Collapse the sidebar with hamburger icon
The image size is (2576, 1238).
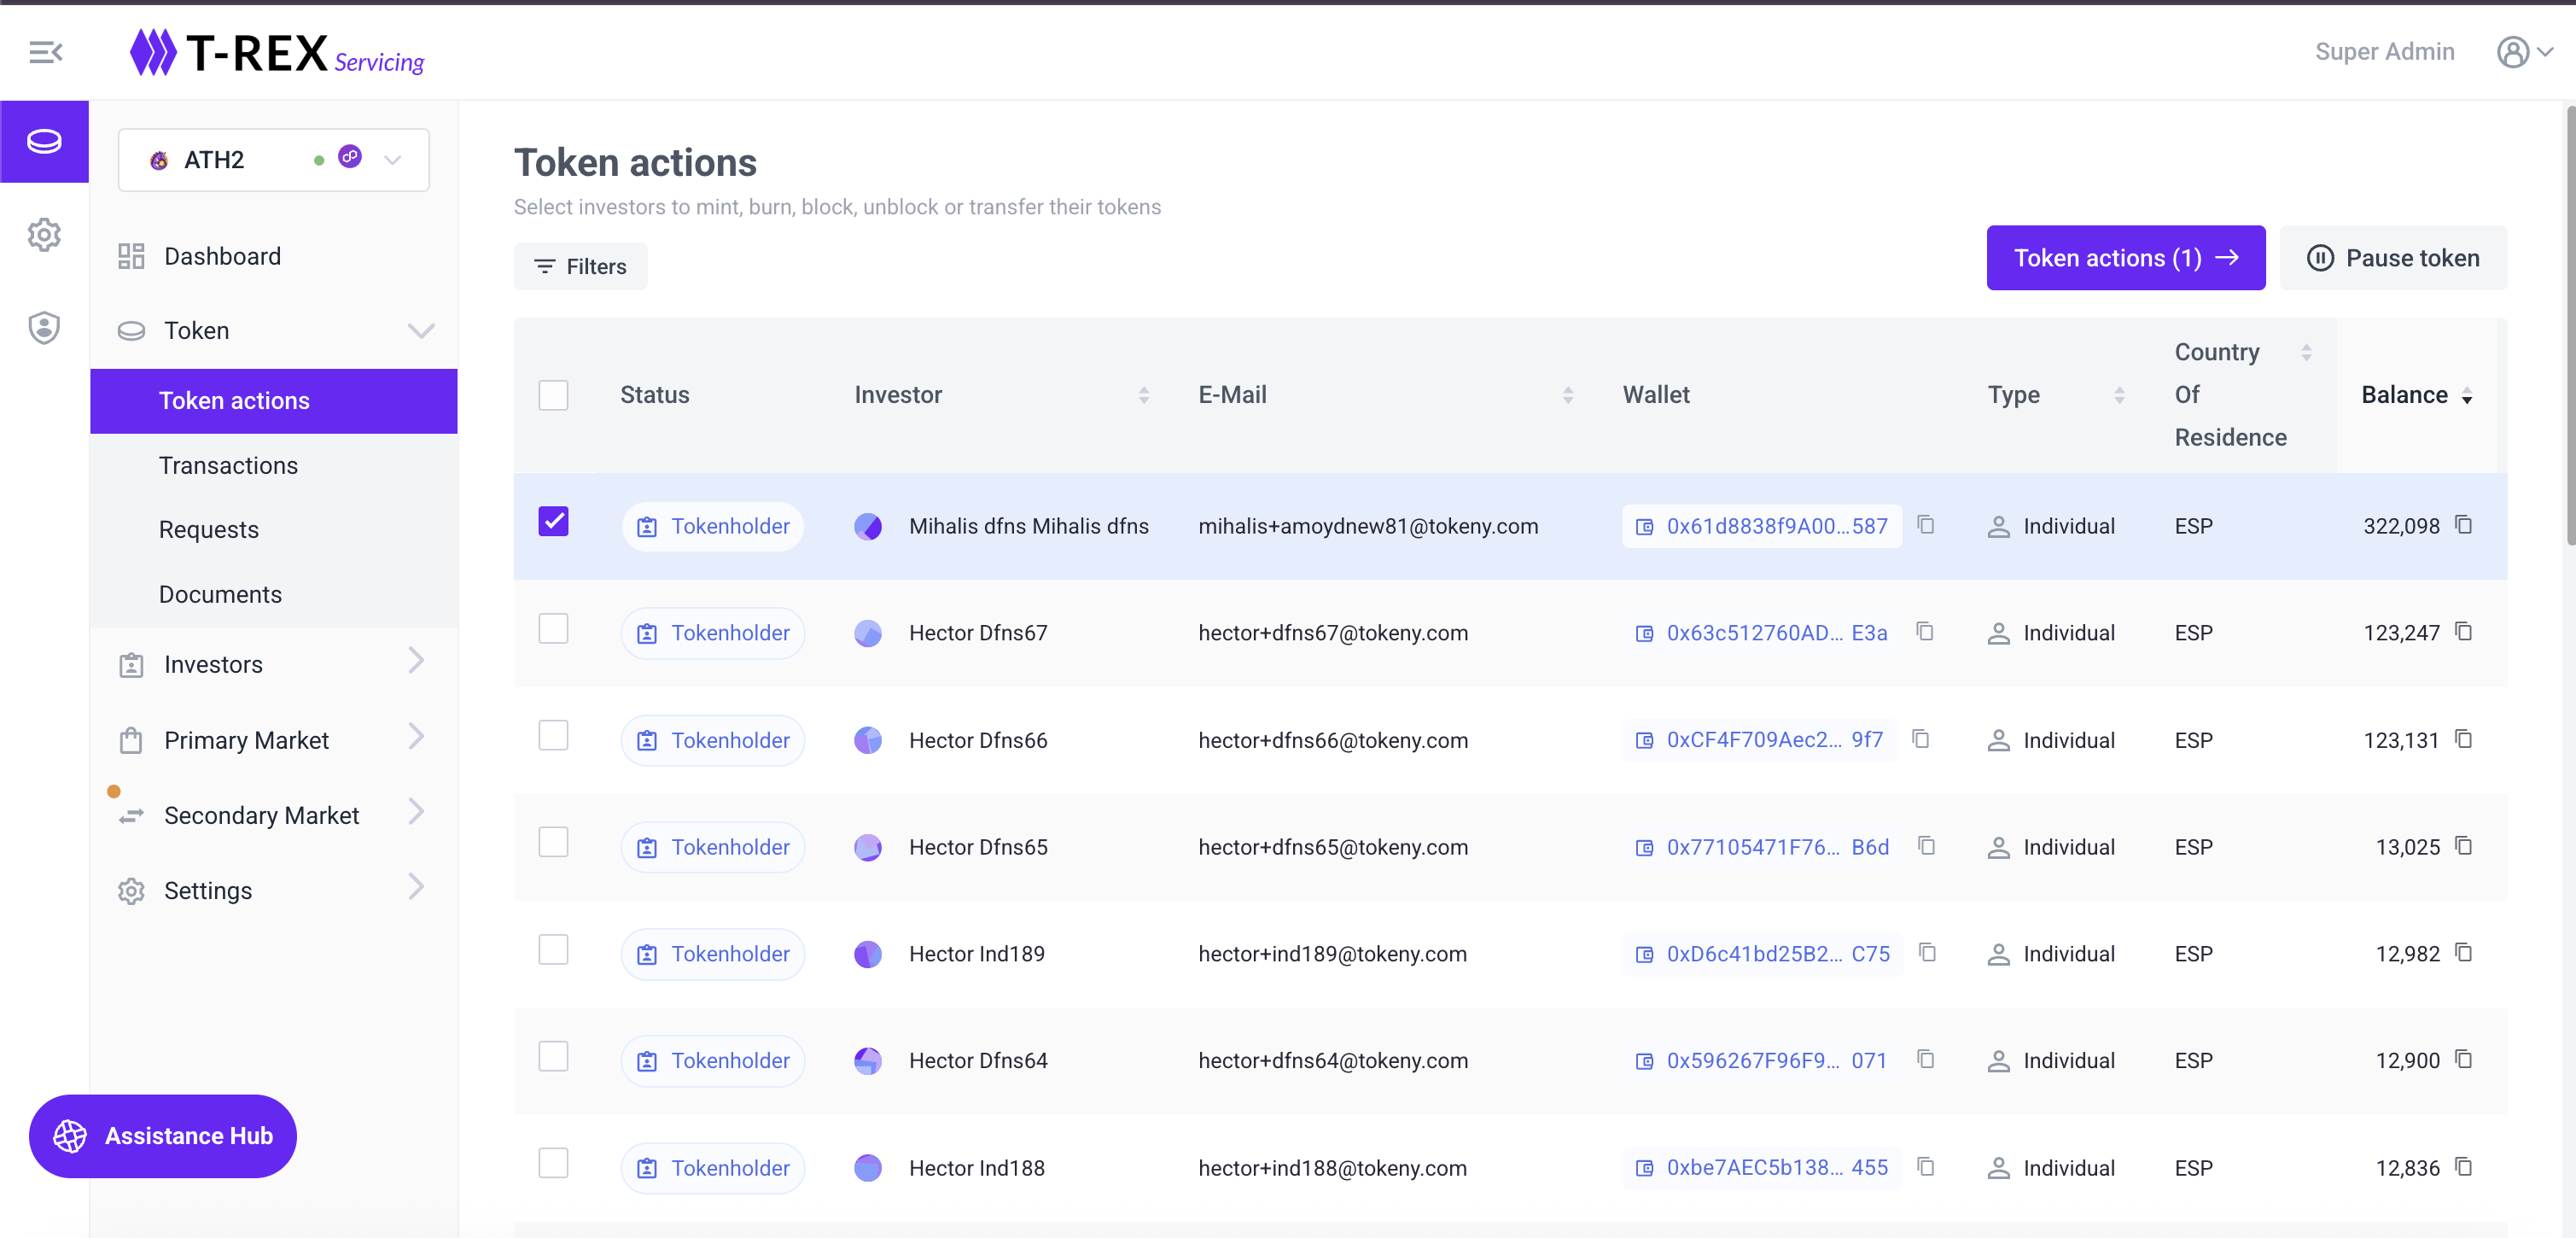[x=46, y=52]
